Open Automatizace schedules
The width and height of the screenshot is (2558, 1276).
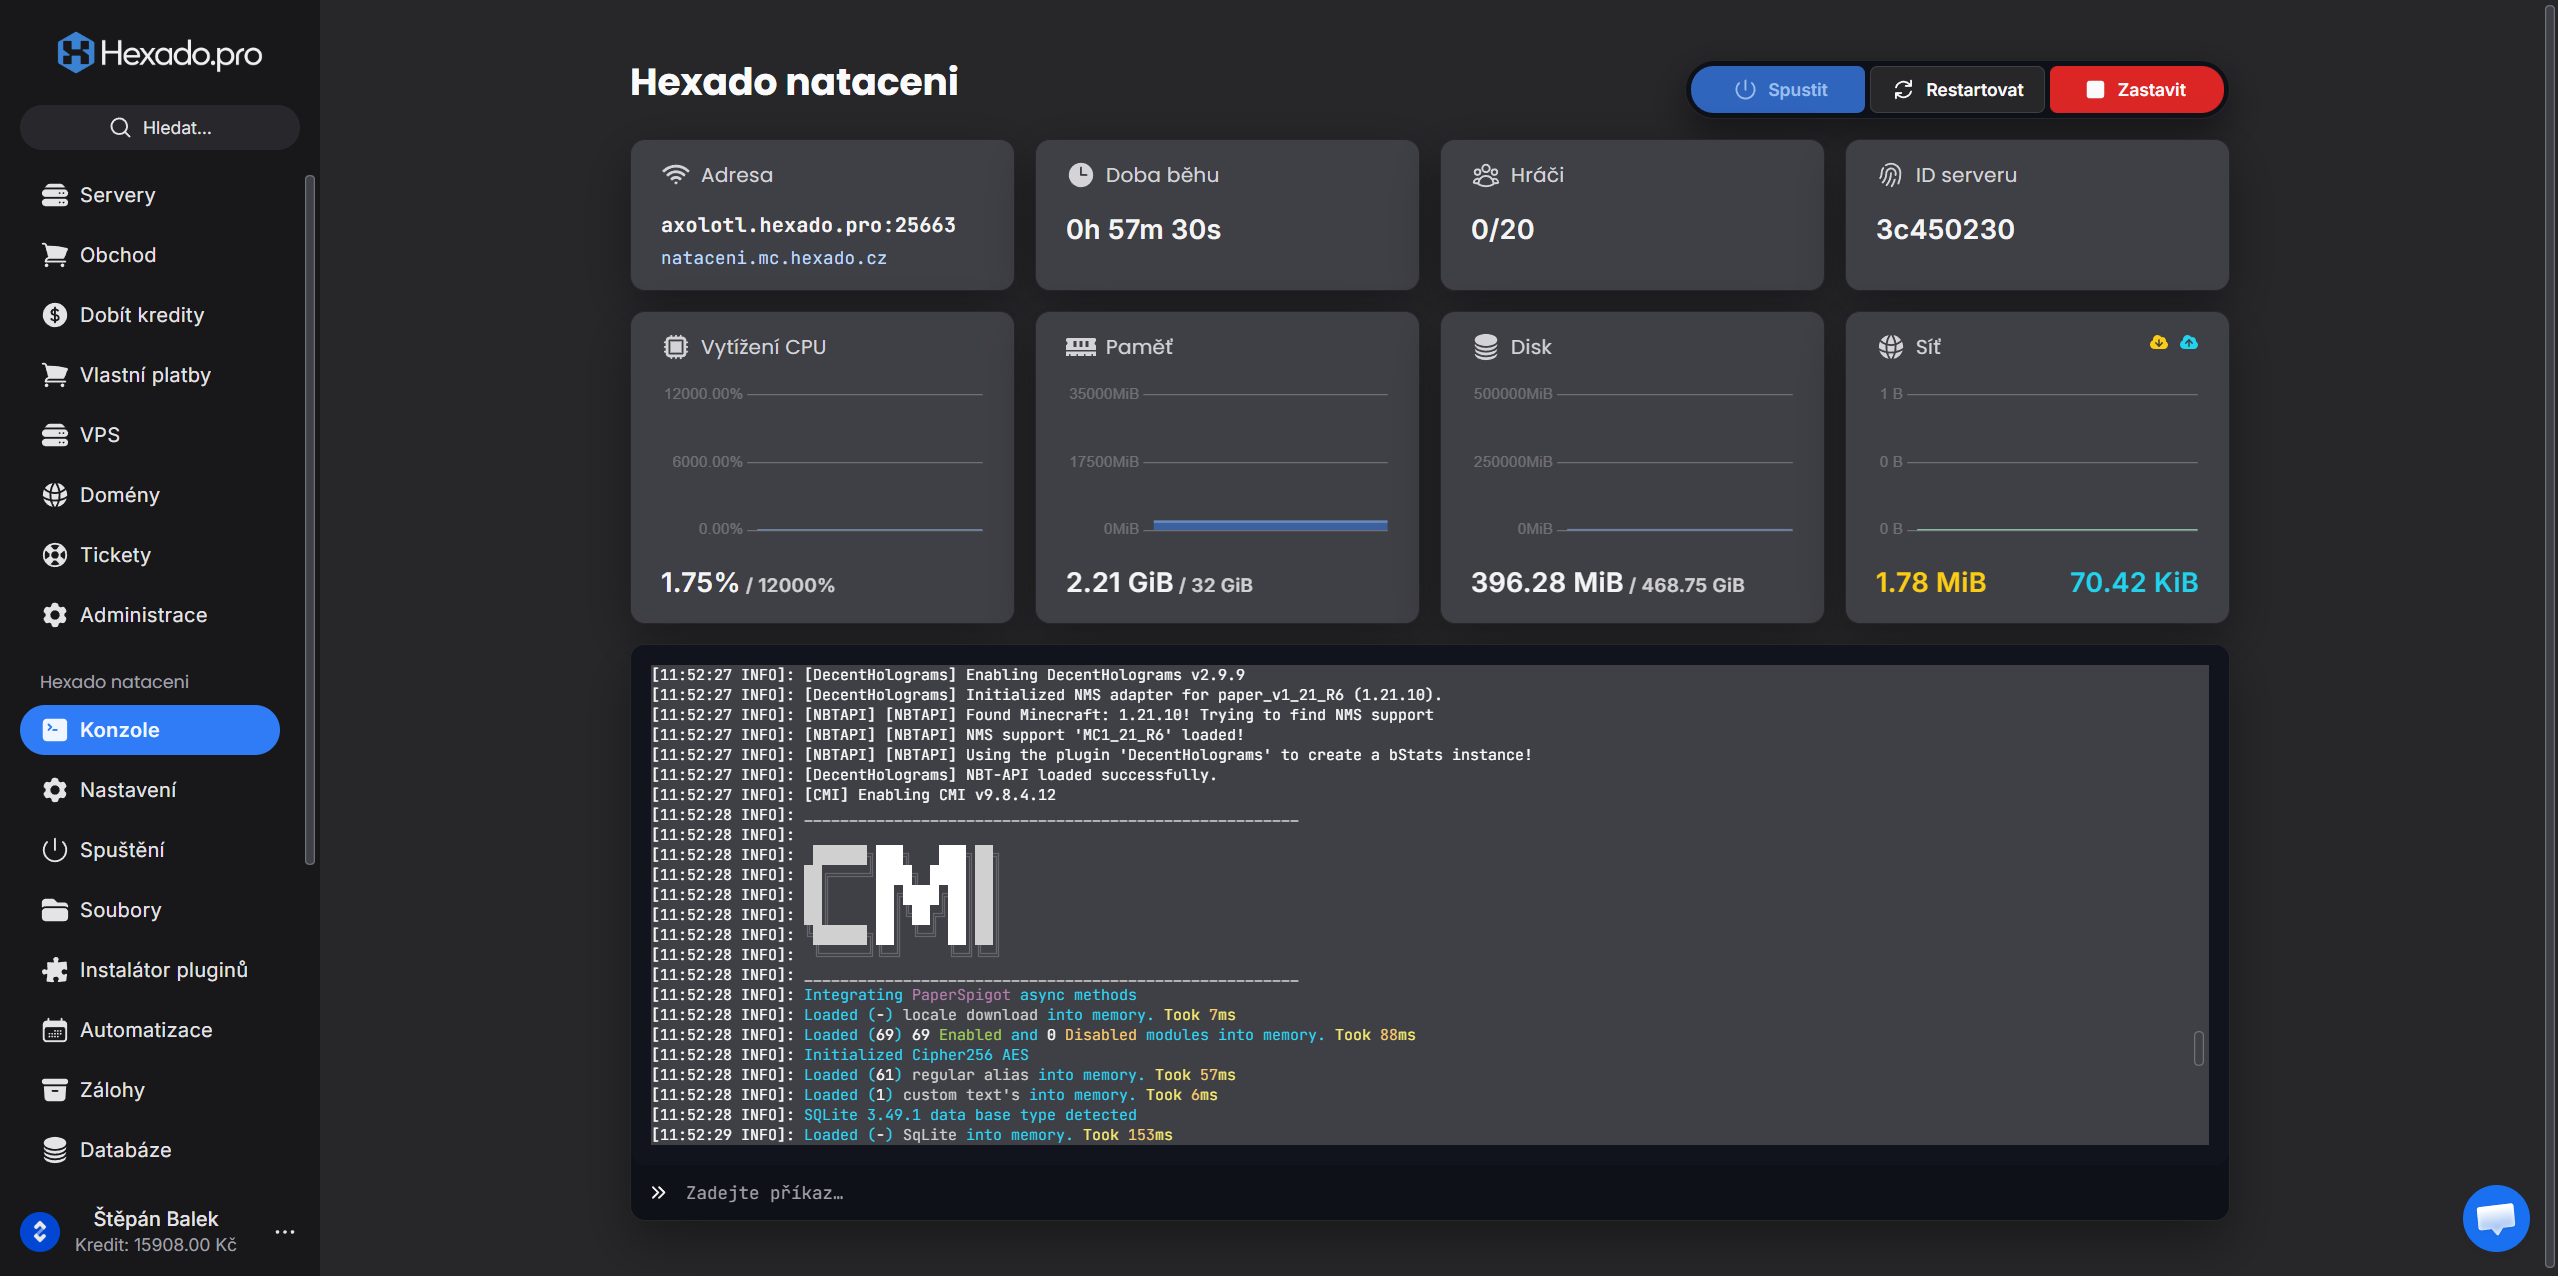coord(150,1030)
